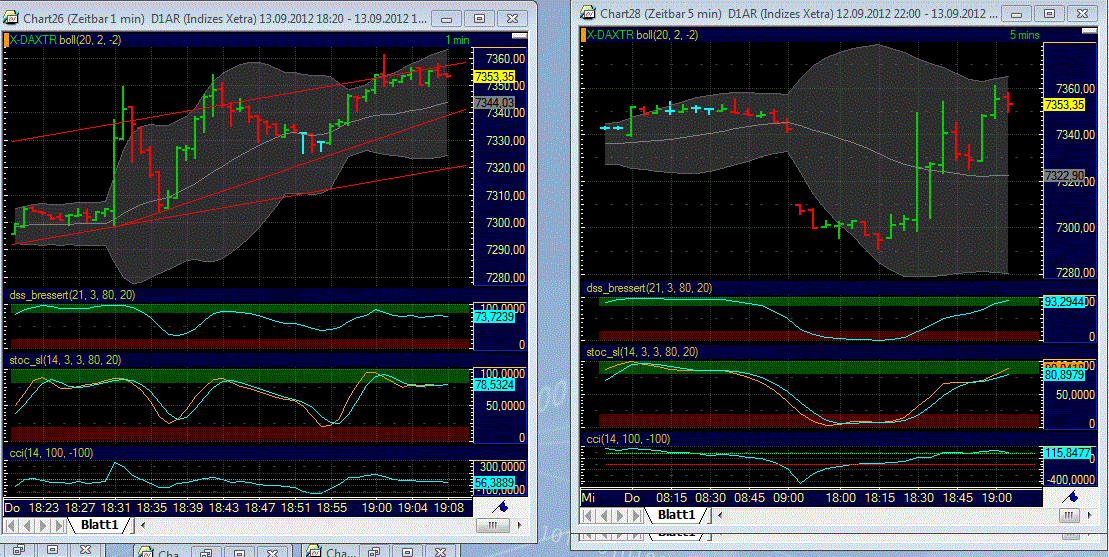The width and height of the screenshot is (1109, 557).
Task: Click left scroll arrow in Chart28
Action: pyautogui.click(x=719, y=515)
